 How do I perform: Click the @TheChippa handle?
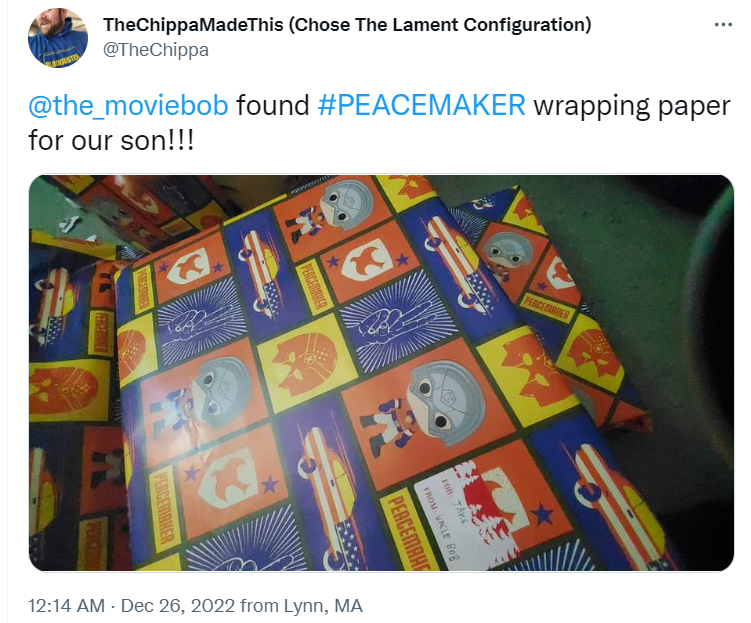pyautogui.click(x=156, y=50)
